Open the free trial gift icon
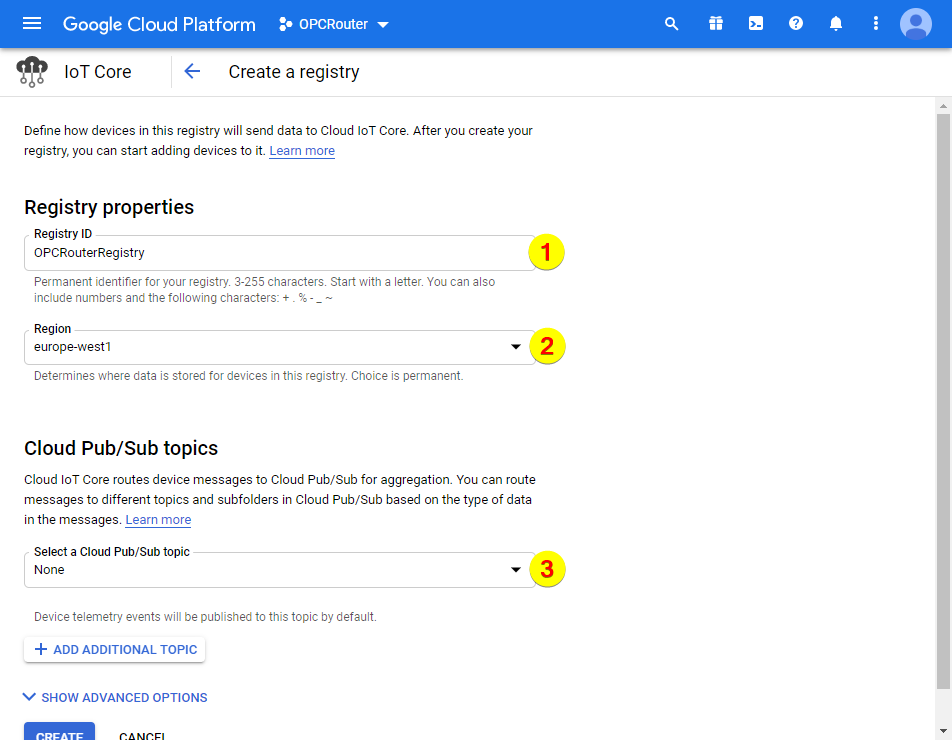The image size is (952, 740). click(x=716, y=24)
